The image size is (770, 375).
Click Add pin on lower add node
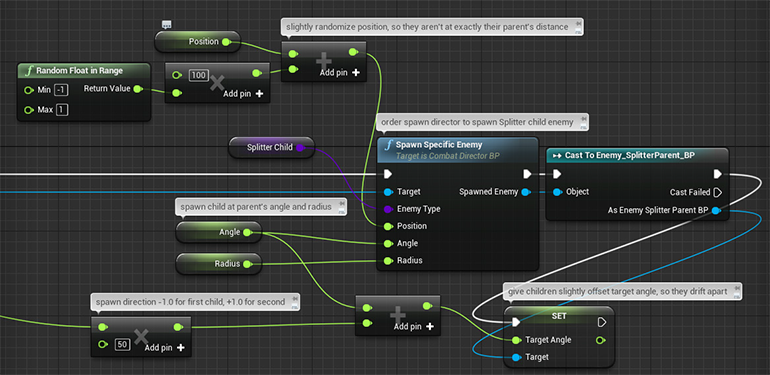(x=414, y=326)
